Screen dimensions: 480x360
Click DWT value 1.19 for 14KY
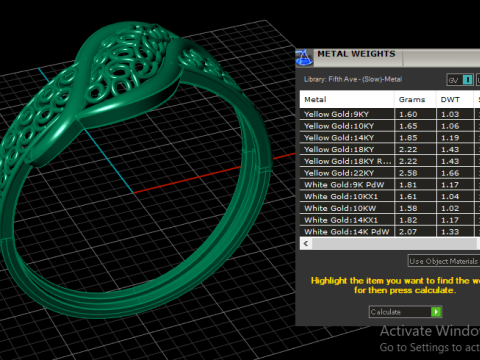(450, 138)
